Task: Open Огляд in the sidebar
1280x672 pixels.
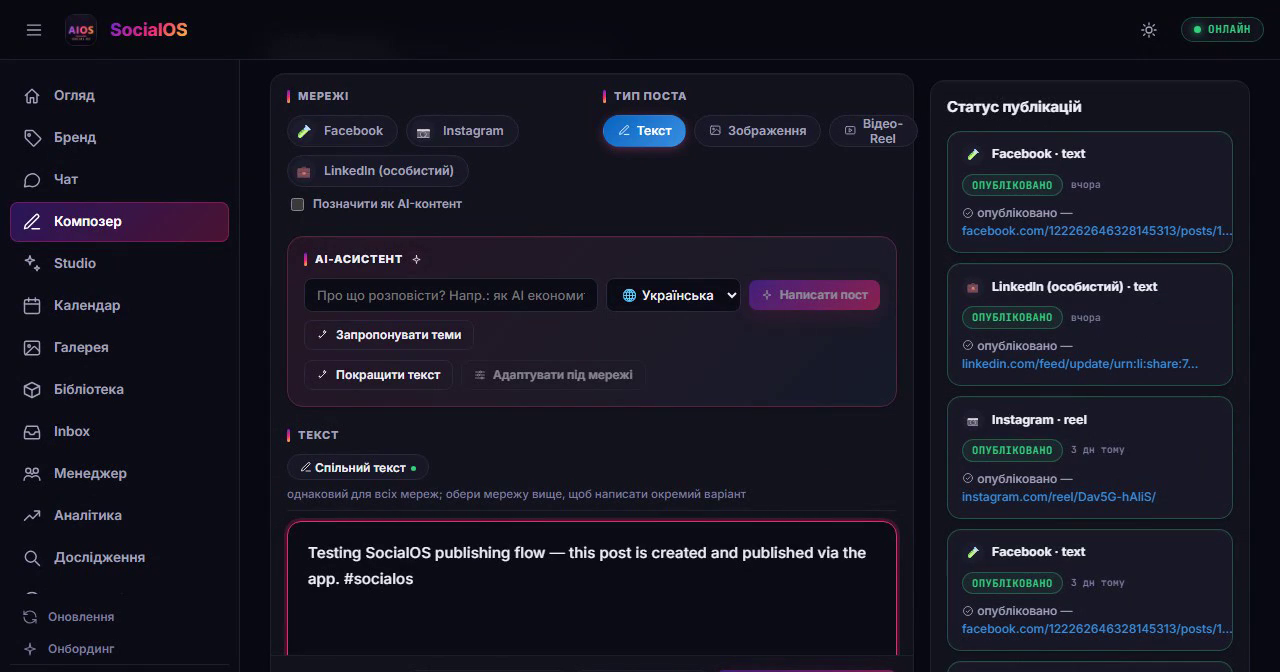Action: coord(120,95)
